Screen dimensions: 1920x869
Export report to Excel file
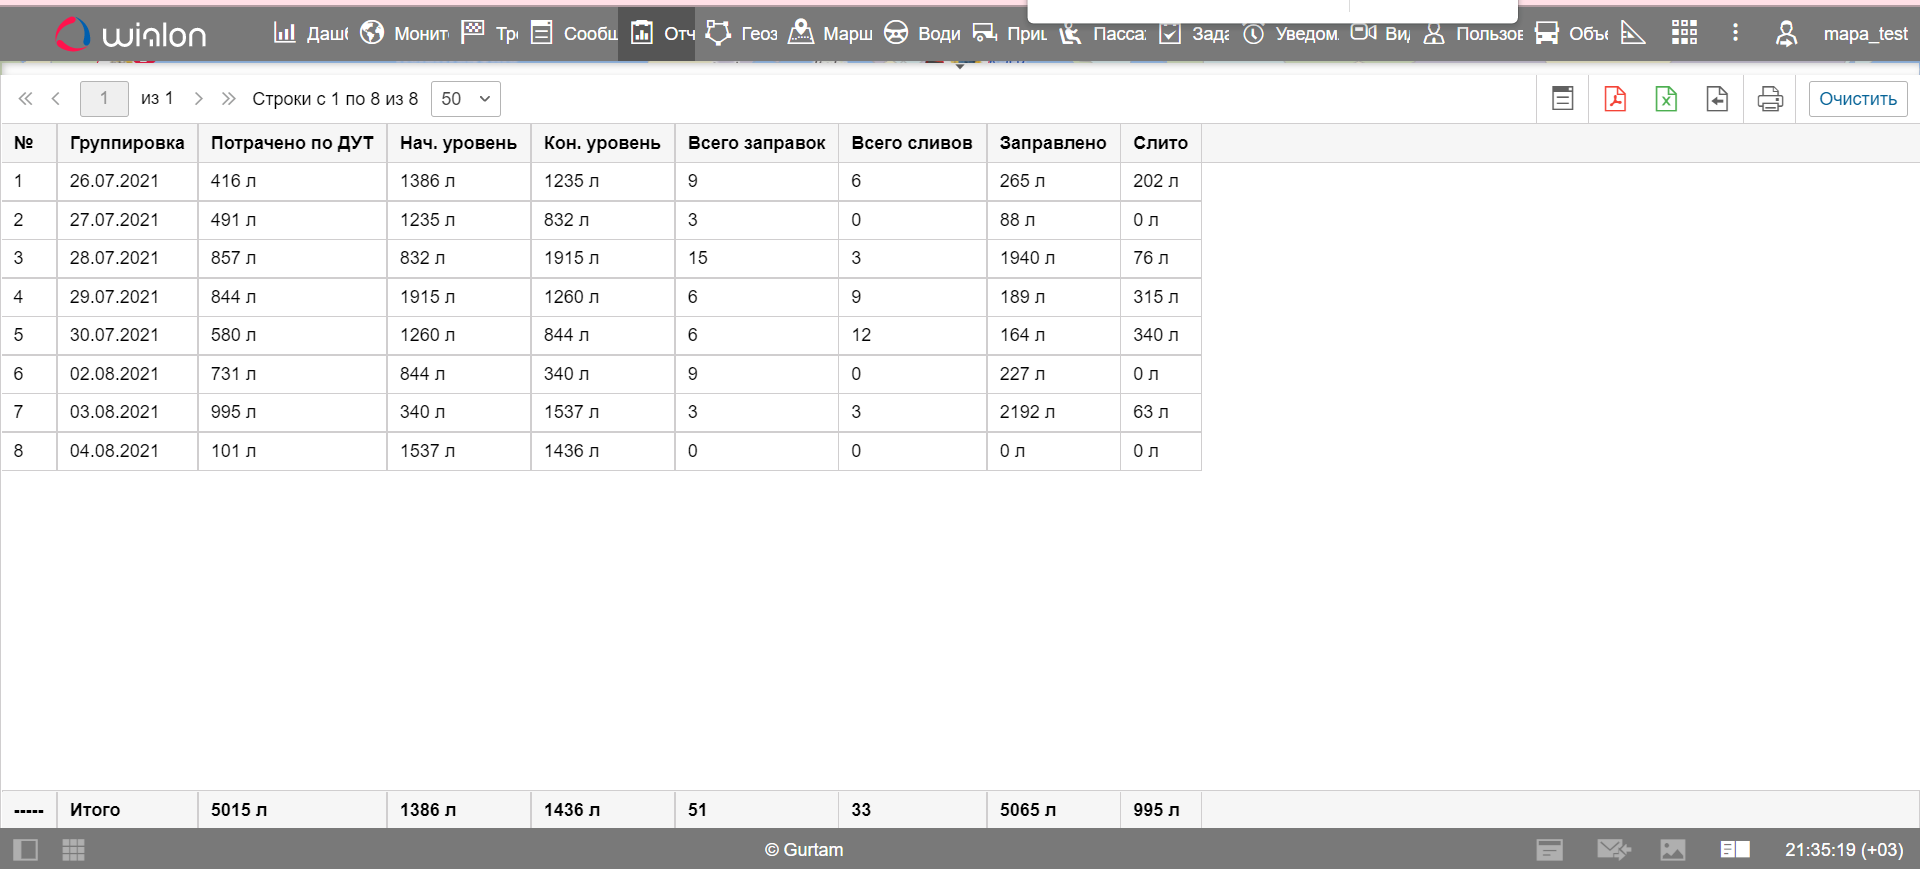tap(1665, 99)
